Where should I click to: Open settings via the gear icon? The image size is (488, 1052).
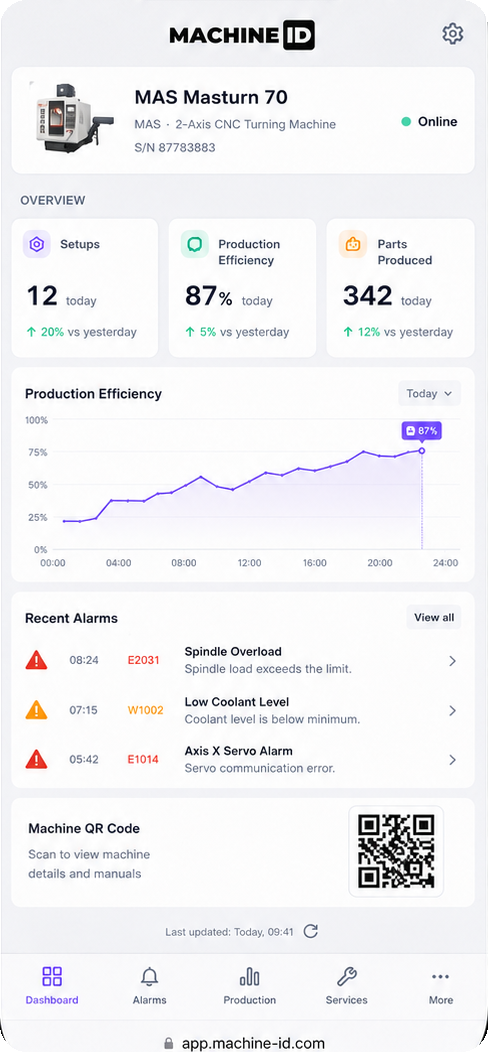[452, 34]
